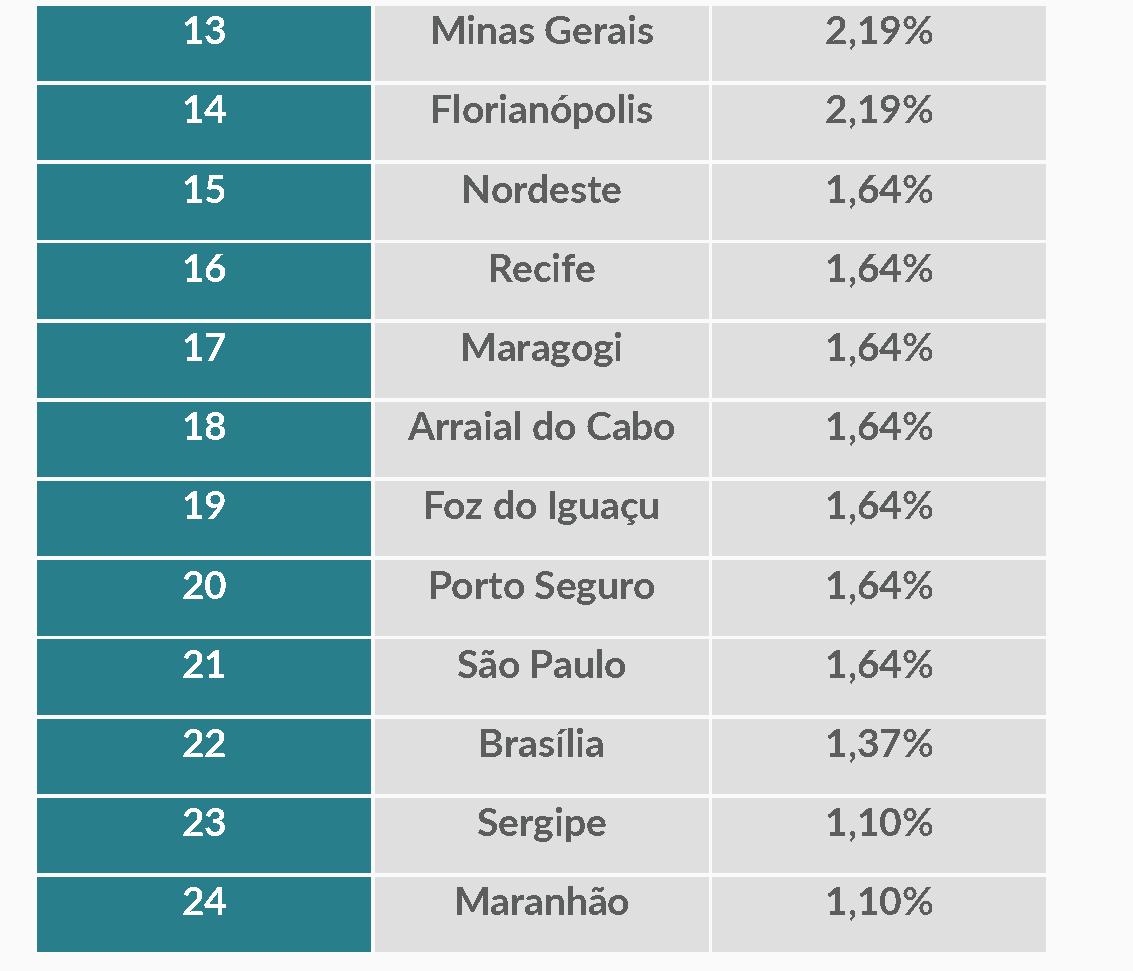Select the rank 20 teal cell
1133x971 pixels.
[x=204, y=598]
